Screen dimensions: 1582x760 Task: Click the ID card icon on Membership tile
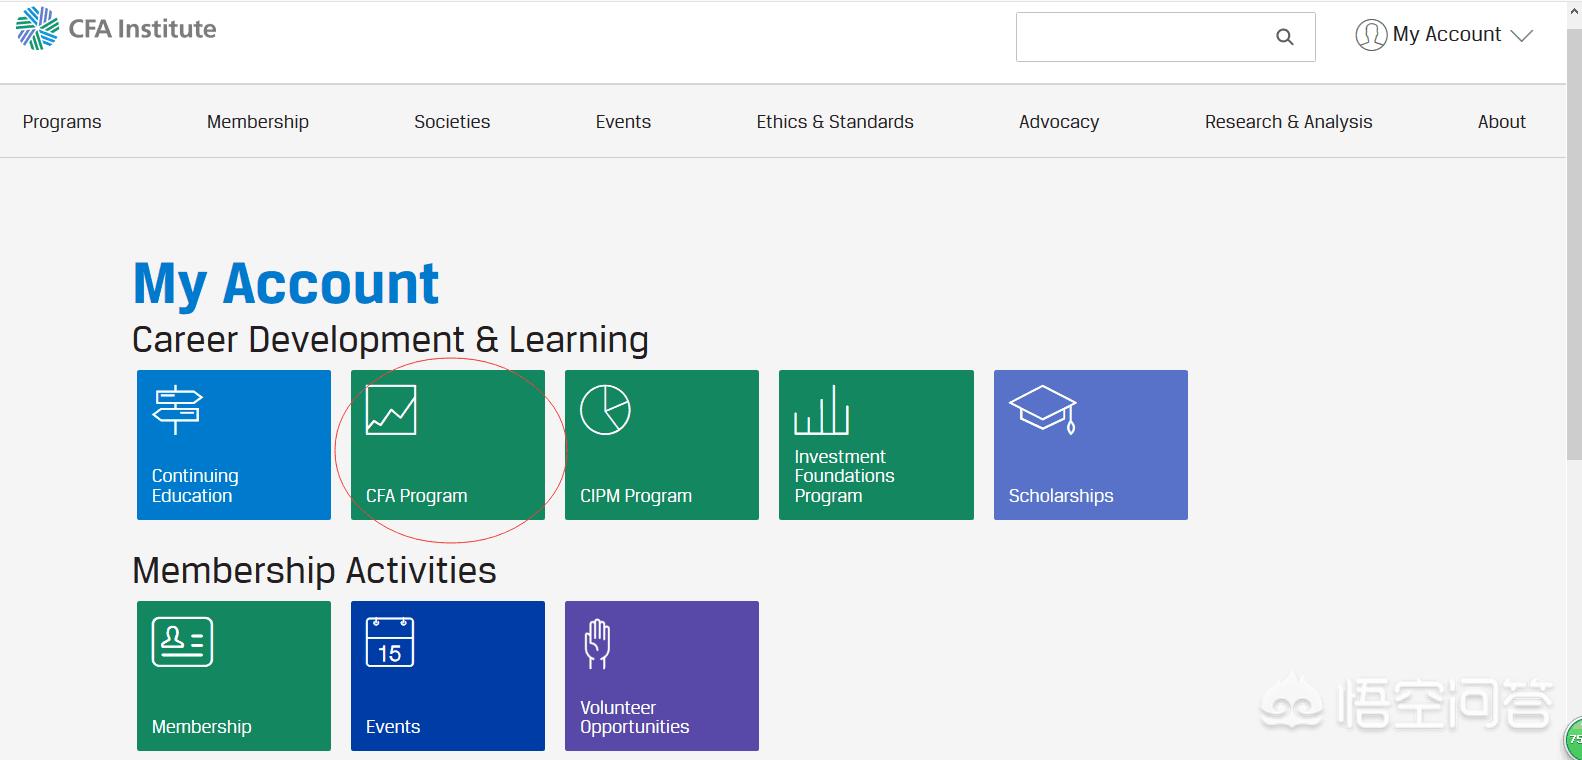click(x=182, y=642)
